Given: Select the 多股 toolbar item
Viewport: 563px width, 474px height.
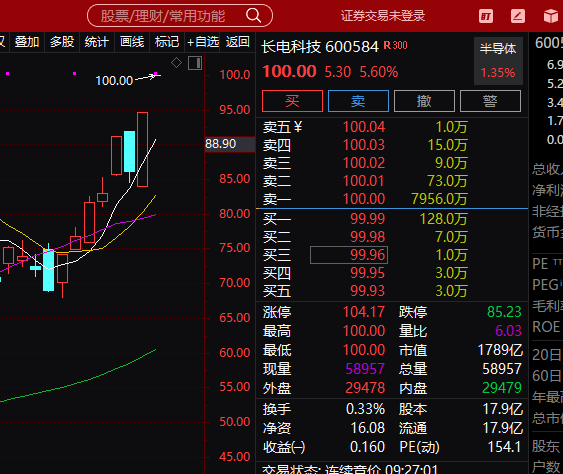Looking at the screenshot, I should point(62,42).
